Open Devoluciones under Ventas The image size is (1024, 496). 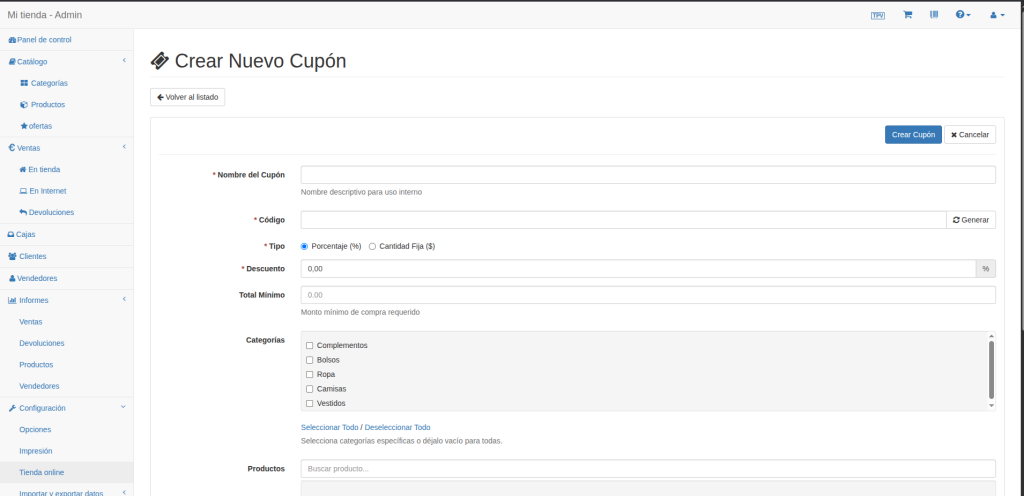click(x=50, y=212)
